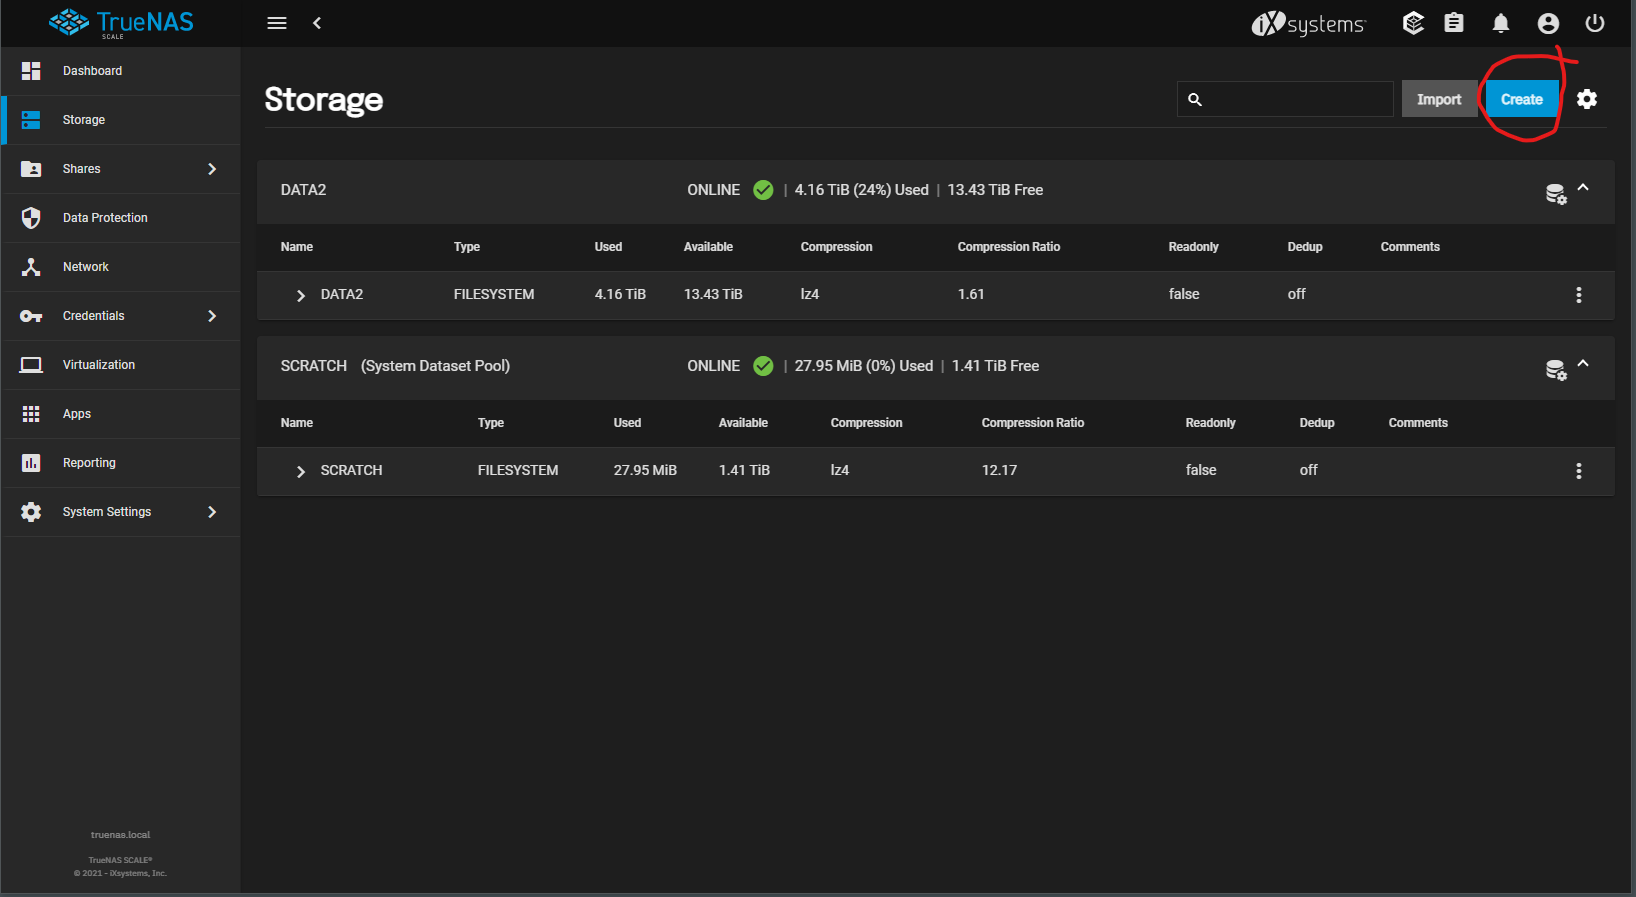This screenshot has width=1636, height=897.
Task: Go to the Dashboard page
Action: [x=92, y=71]
